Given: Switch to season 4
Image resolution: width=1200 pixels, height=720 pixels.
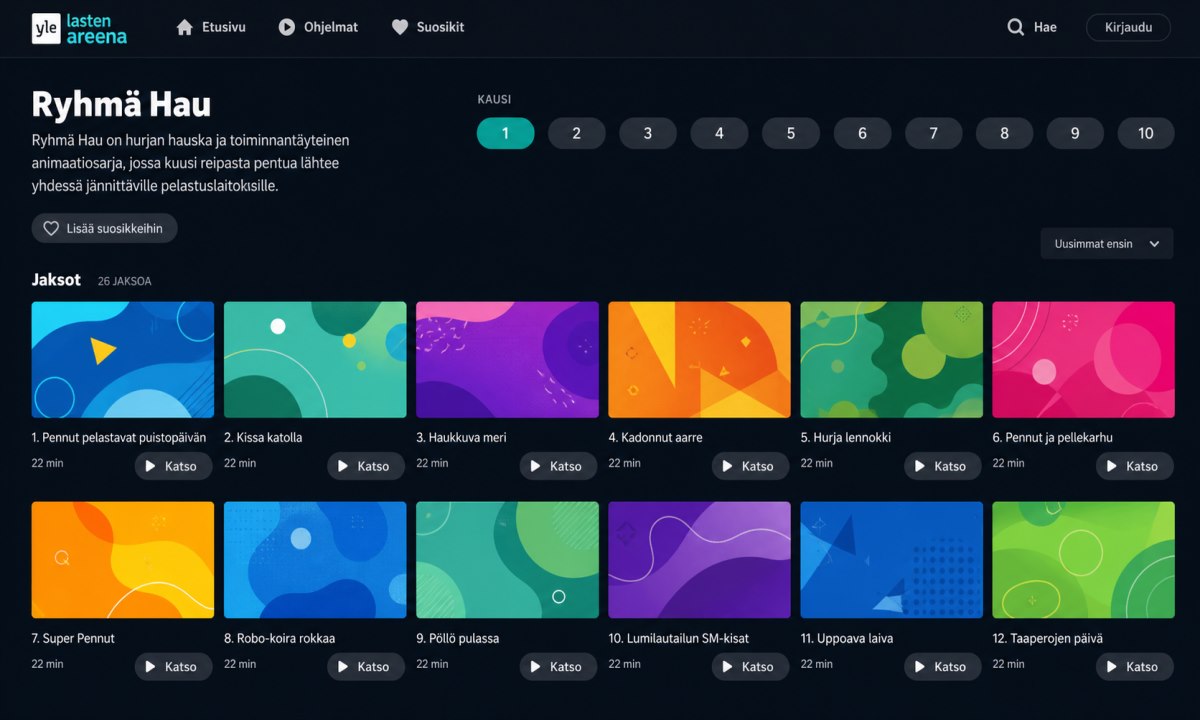Looking at the screenshot, I should (719, 133).
